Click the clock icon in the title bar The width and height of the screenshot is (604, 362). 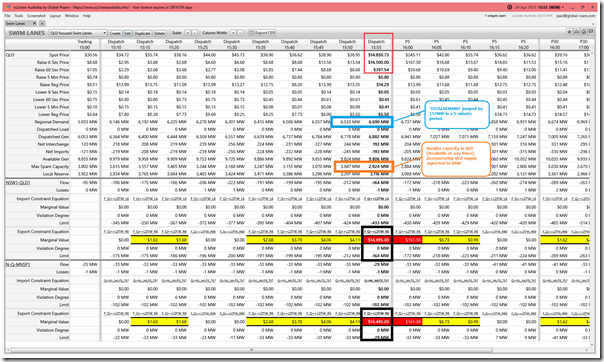click(509, 7)
